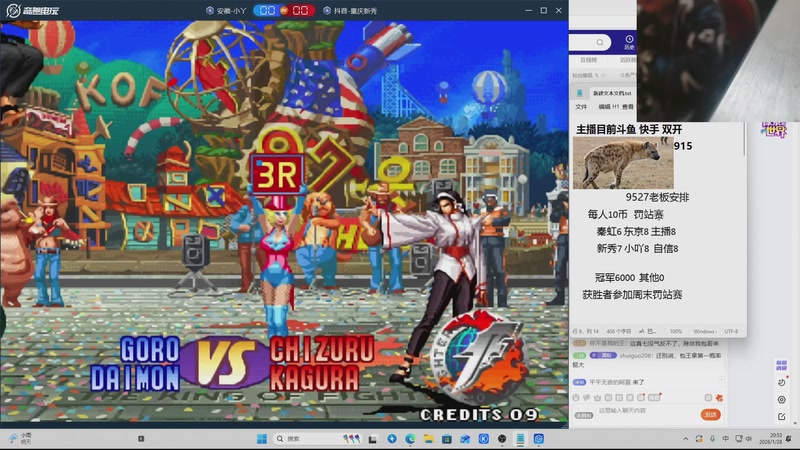The image size is (800, 450).
Task: Click the UTF-8 encoding in Notepad's status bar
Action: tap(731, 331)
